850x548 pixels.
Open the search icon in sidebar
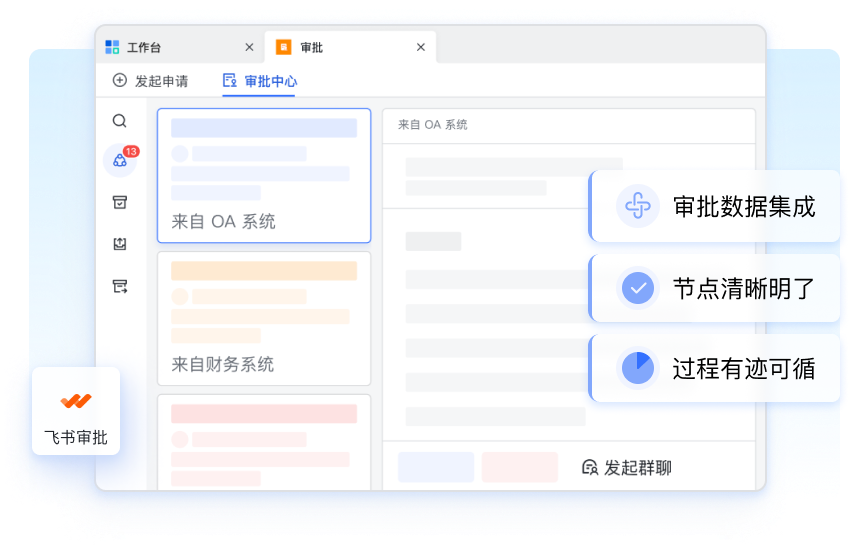click(x=120, y=120)
